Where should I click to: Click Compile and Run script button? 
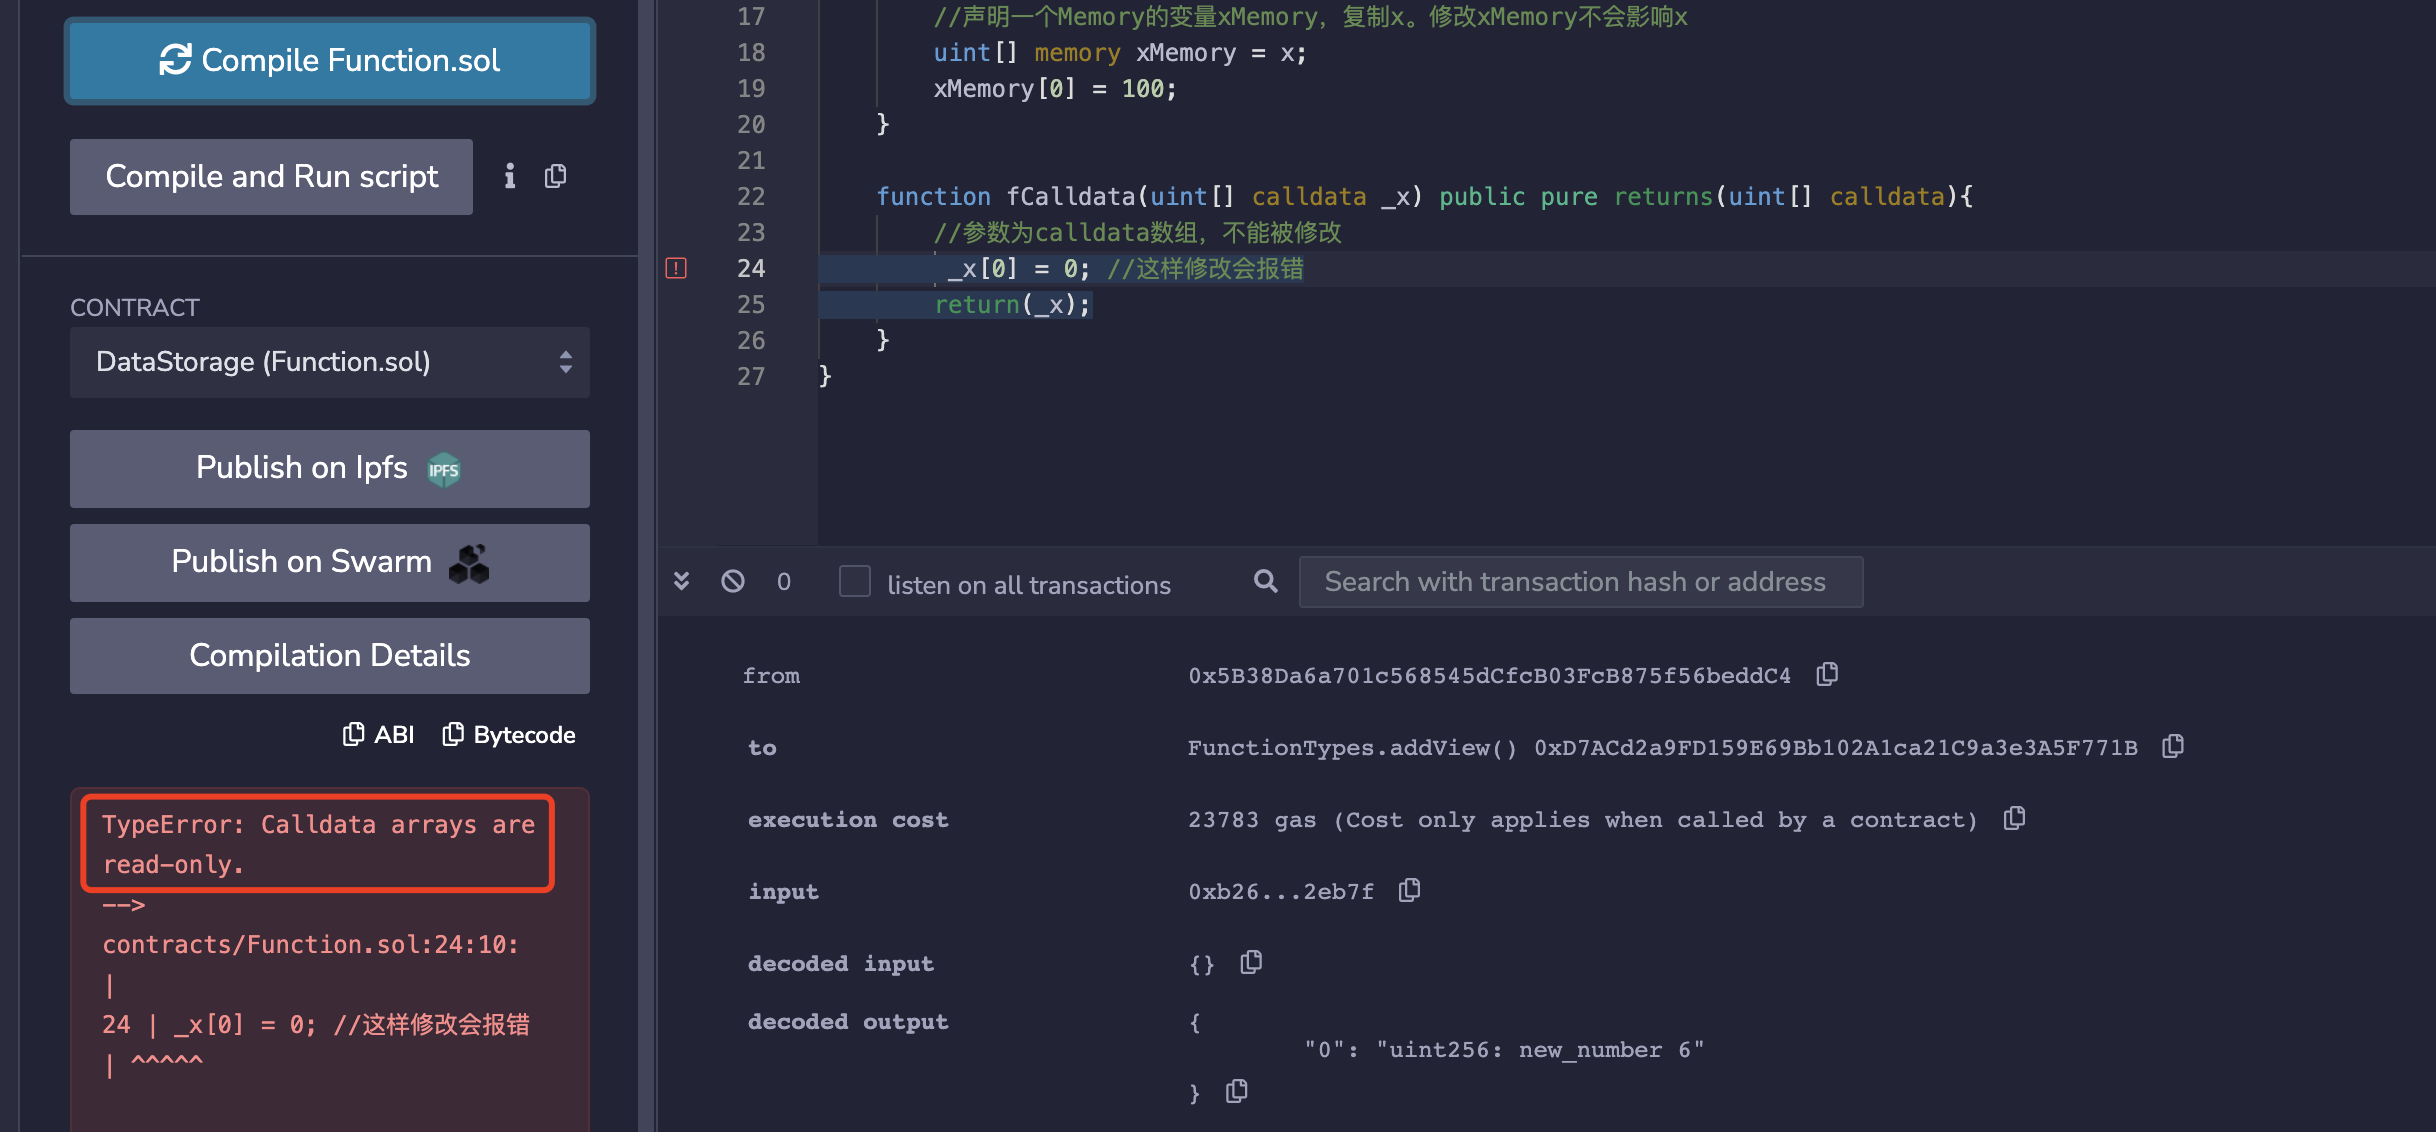tap(271, 177)
